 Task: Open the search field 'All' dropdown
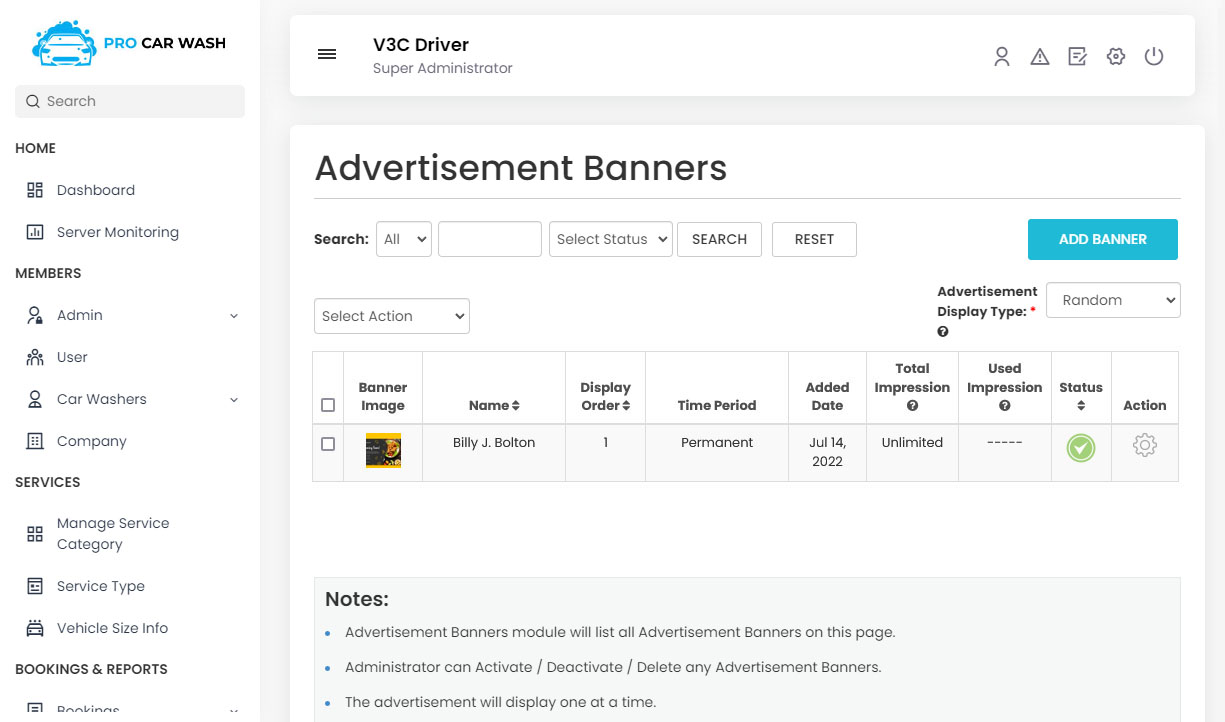[404, 239]
